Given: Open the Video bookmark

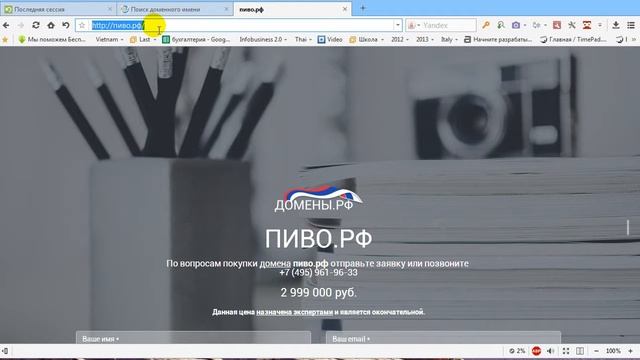Looking at the screenshot, I should click(x=330, y=40).
